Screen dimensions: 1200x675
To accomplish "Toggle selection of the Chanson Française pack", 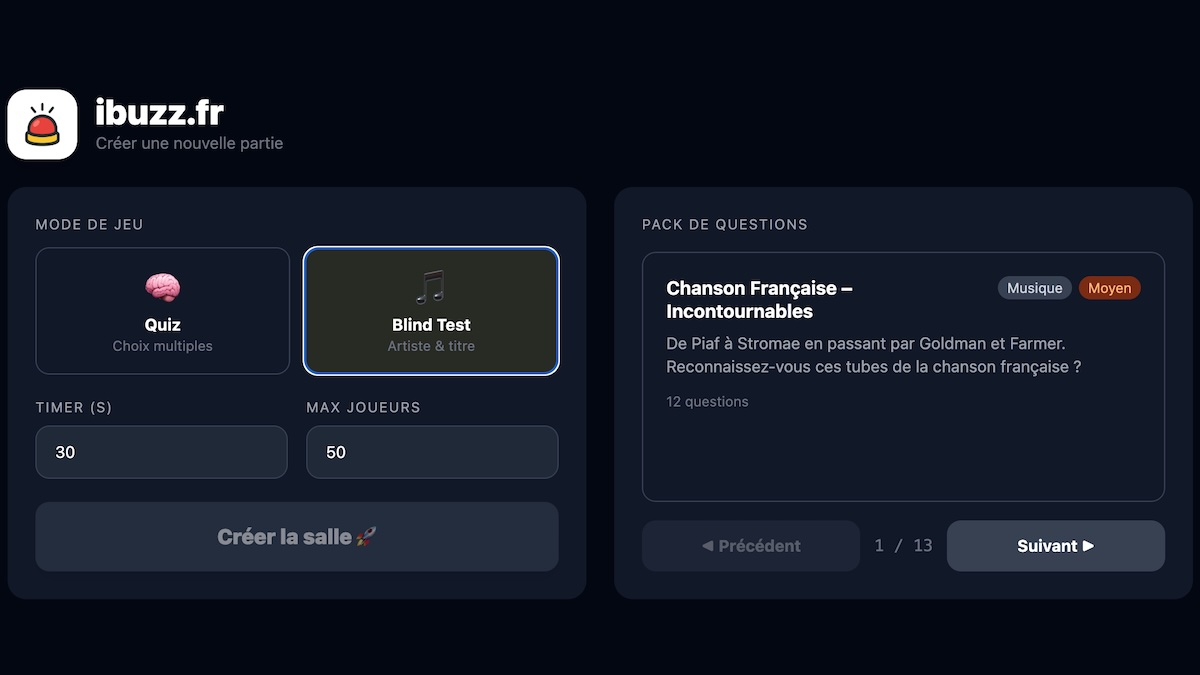I will click(x=903, y=377).
